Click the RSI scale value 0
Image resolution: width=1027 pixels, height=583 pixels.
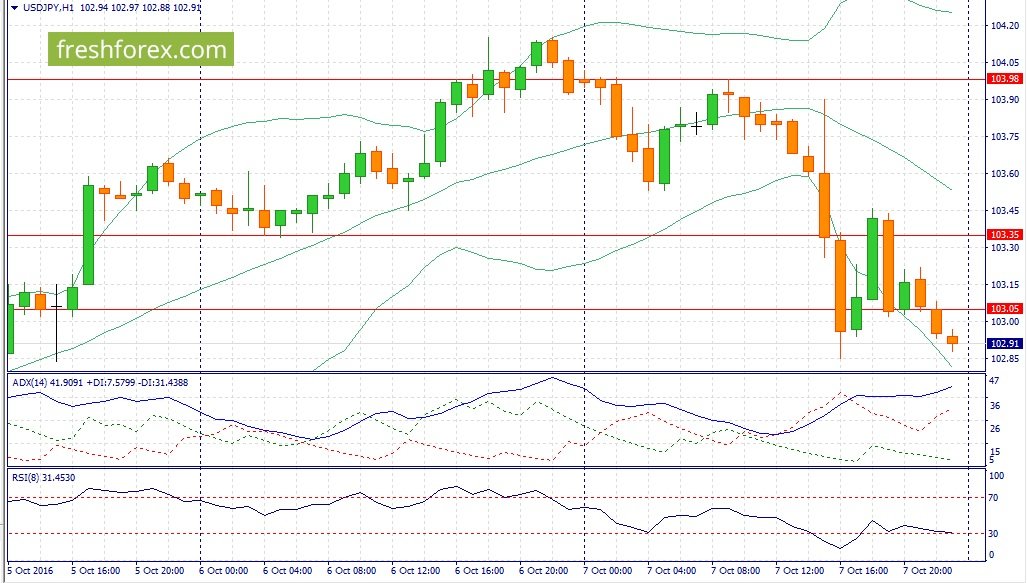pos(992,554)
